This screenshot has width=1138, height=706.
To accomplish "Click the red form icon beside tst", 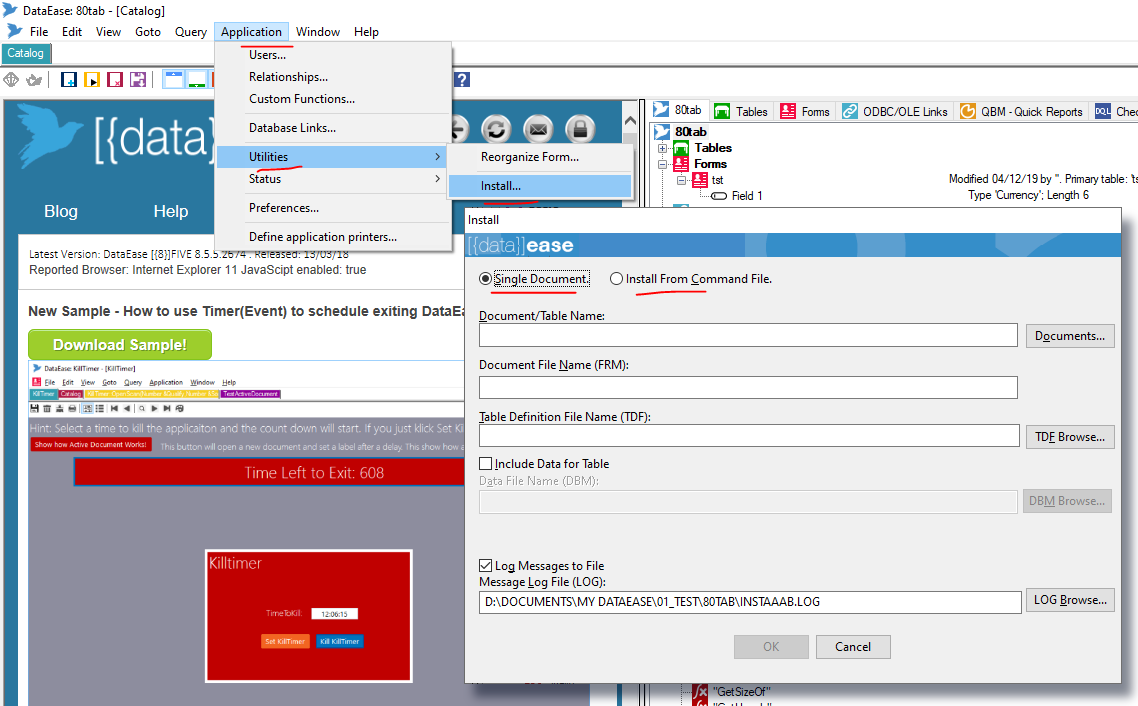I will point(700,180).
